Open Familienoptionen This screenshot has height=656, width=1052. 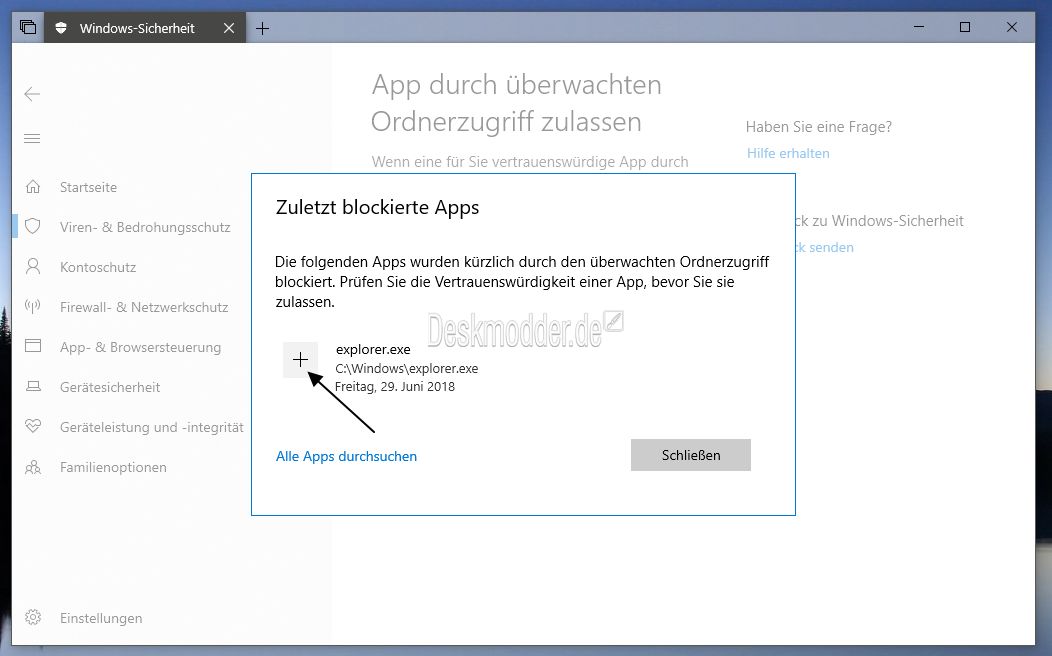113,468
